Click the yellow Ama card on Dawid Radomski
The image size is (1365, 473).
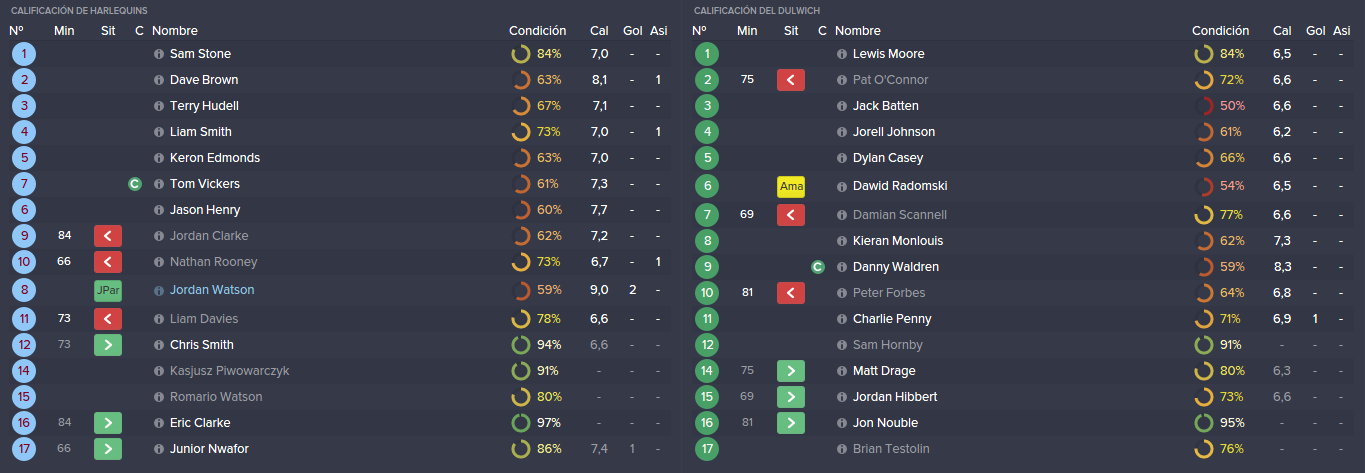(791, 186)
